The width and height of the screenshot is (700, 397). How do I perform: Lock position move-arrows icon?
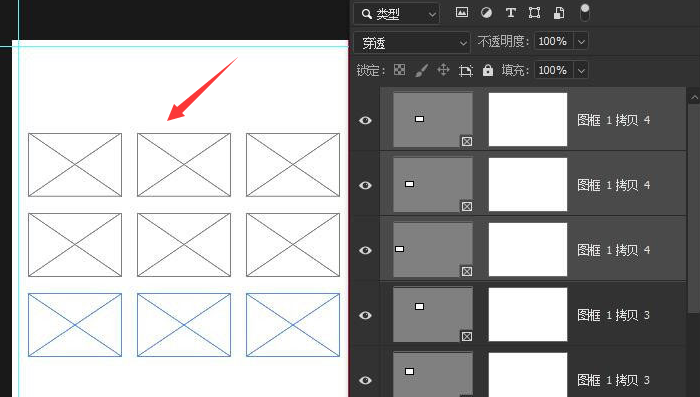pos(443,70)
